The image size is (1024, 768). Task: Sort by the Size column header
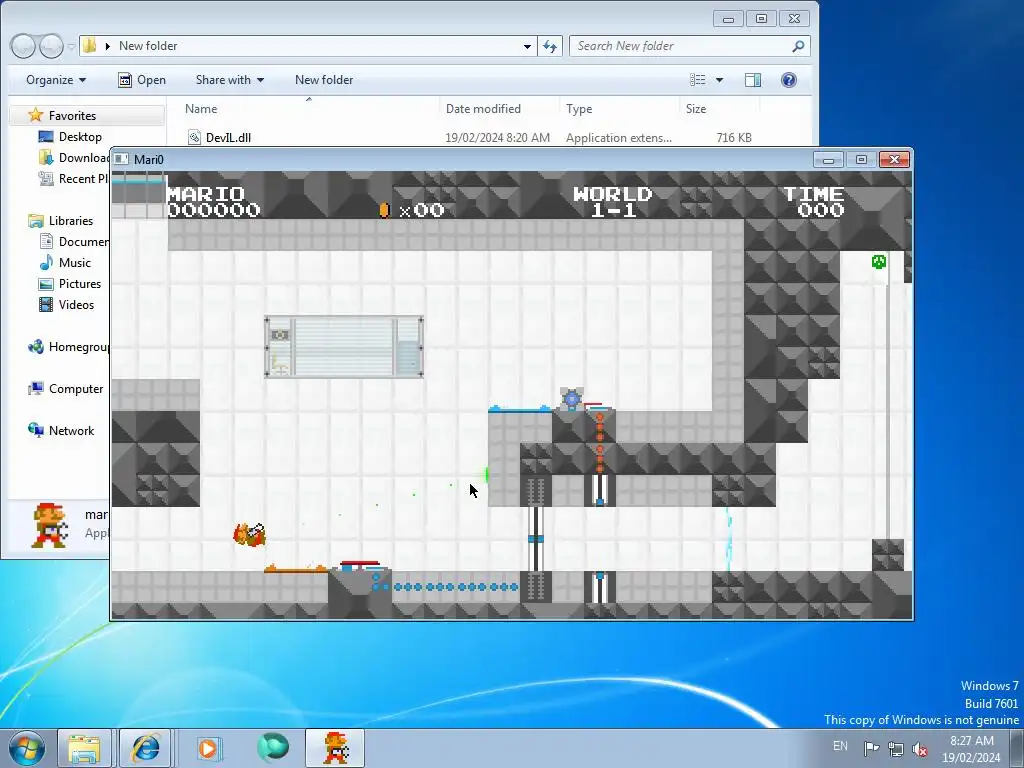[696, 108]
